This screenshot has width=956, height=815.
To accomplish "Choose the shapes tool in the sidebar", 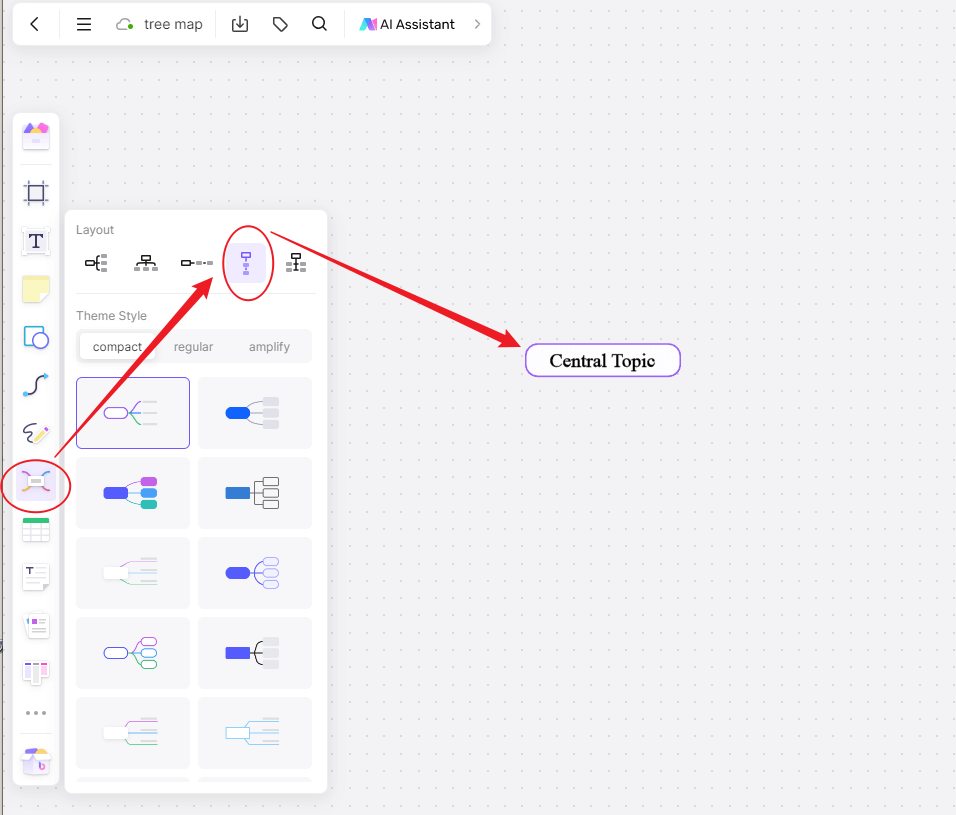I will coord(36,338).
